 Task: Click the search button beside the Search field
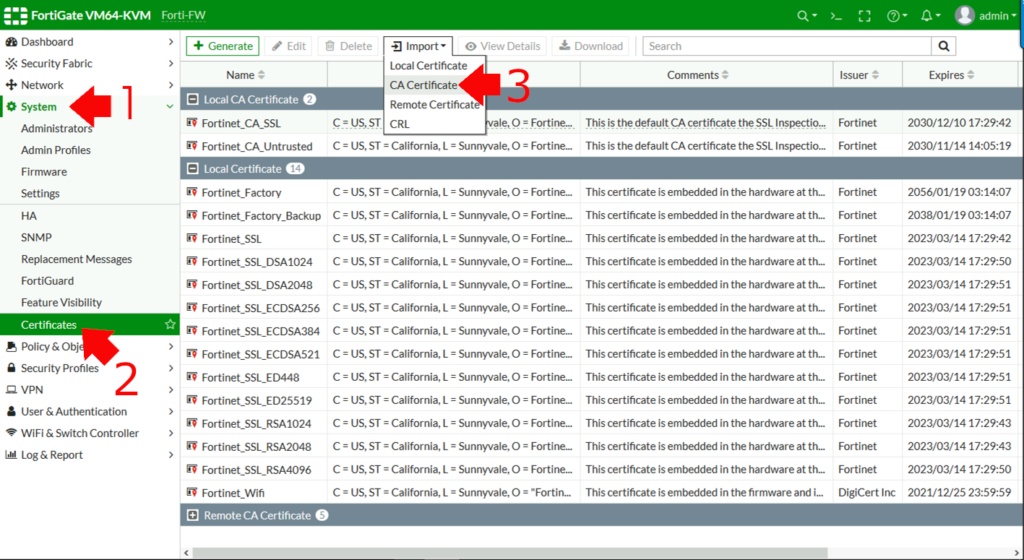(943, 46)
